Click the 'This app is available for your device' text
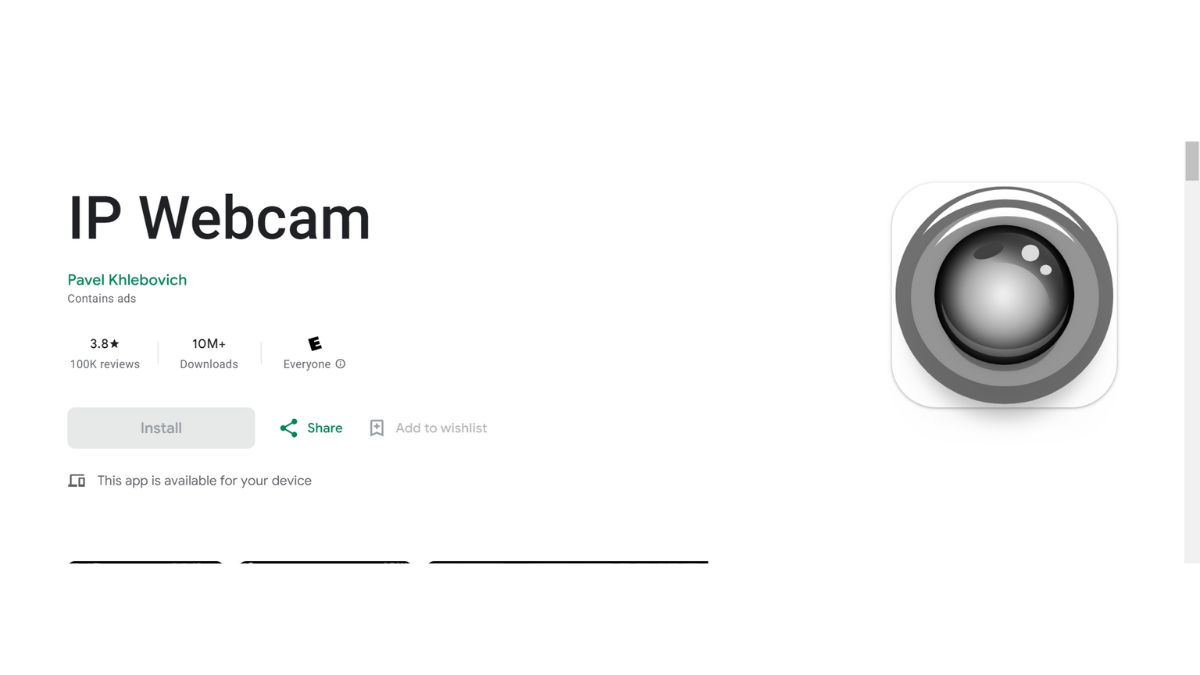The image size is (1200, 675). pyautogui.click(x=204, y=481)
